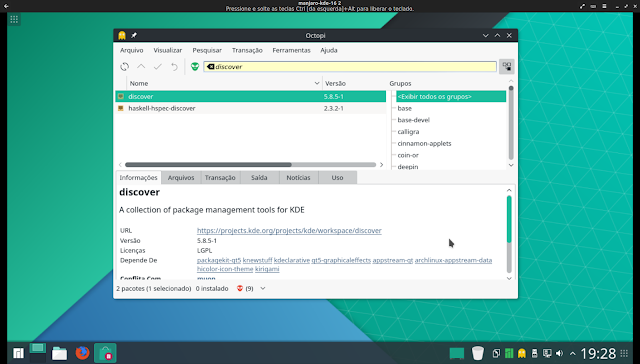Open the Ajuda menu
The height and width of the screenshot is (364, 640).
click(329, 50)
